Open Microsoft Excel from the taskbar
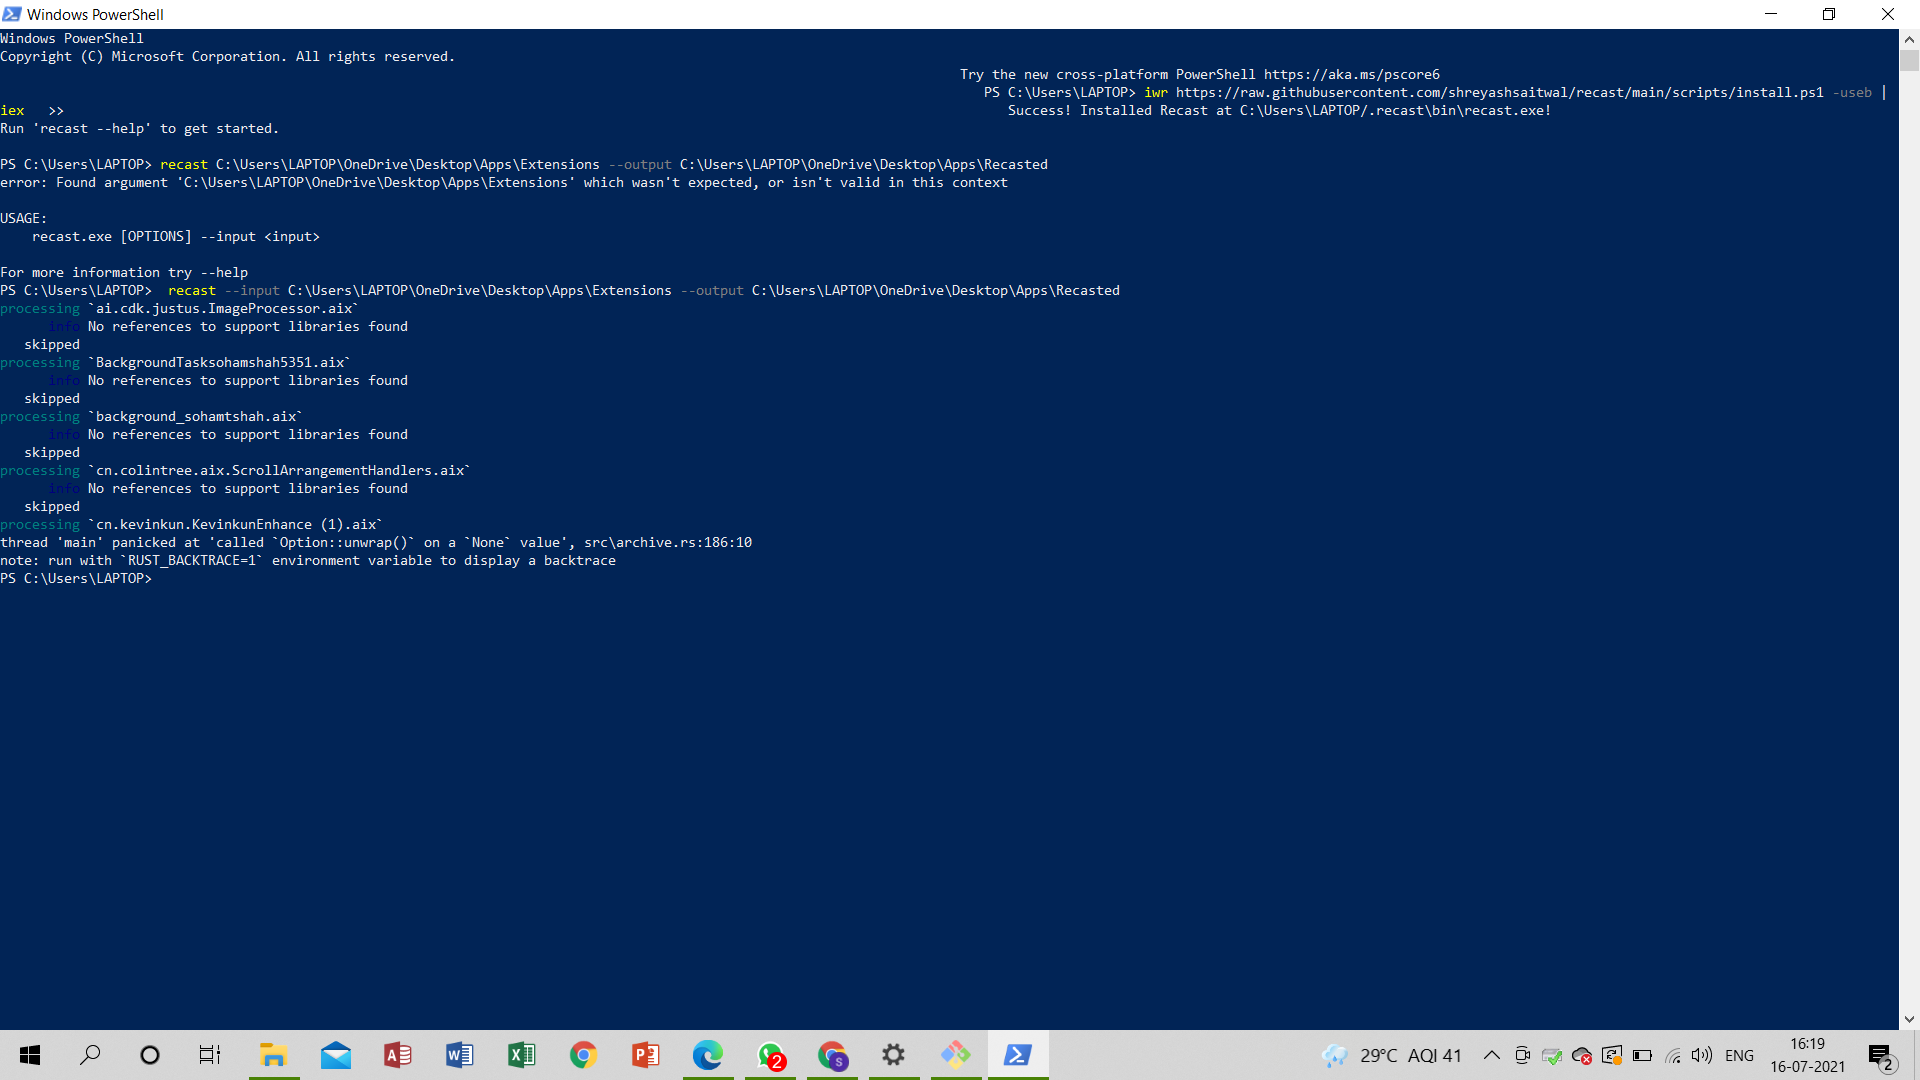This screenshot has height=1080, width=1920. pos(522,1055)
